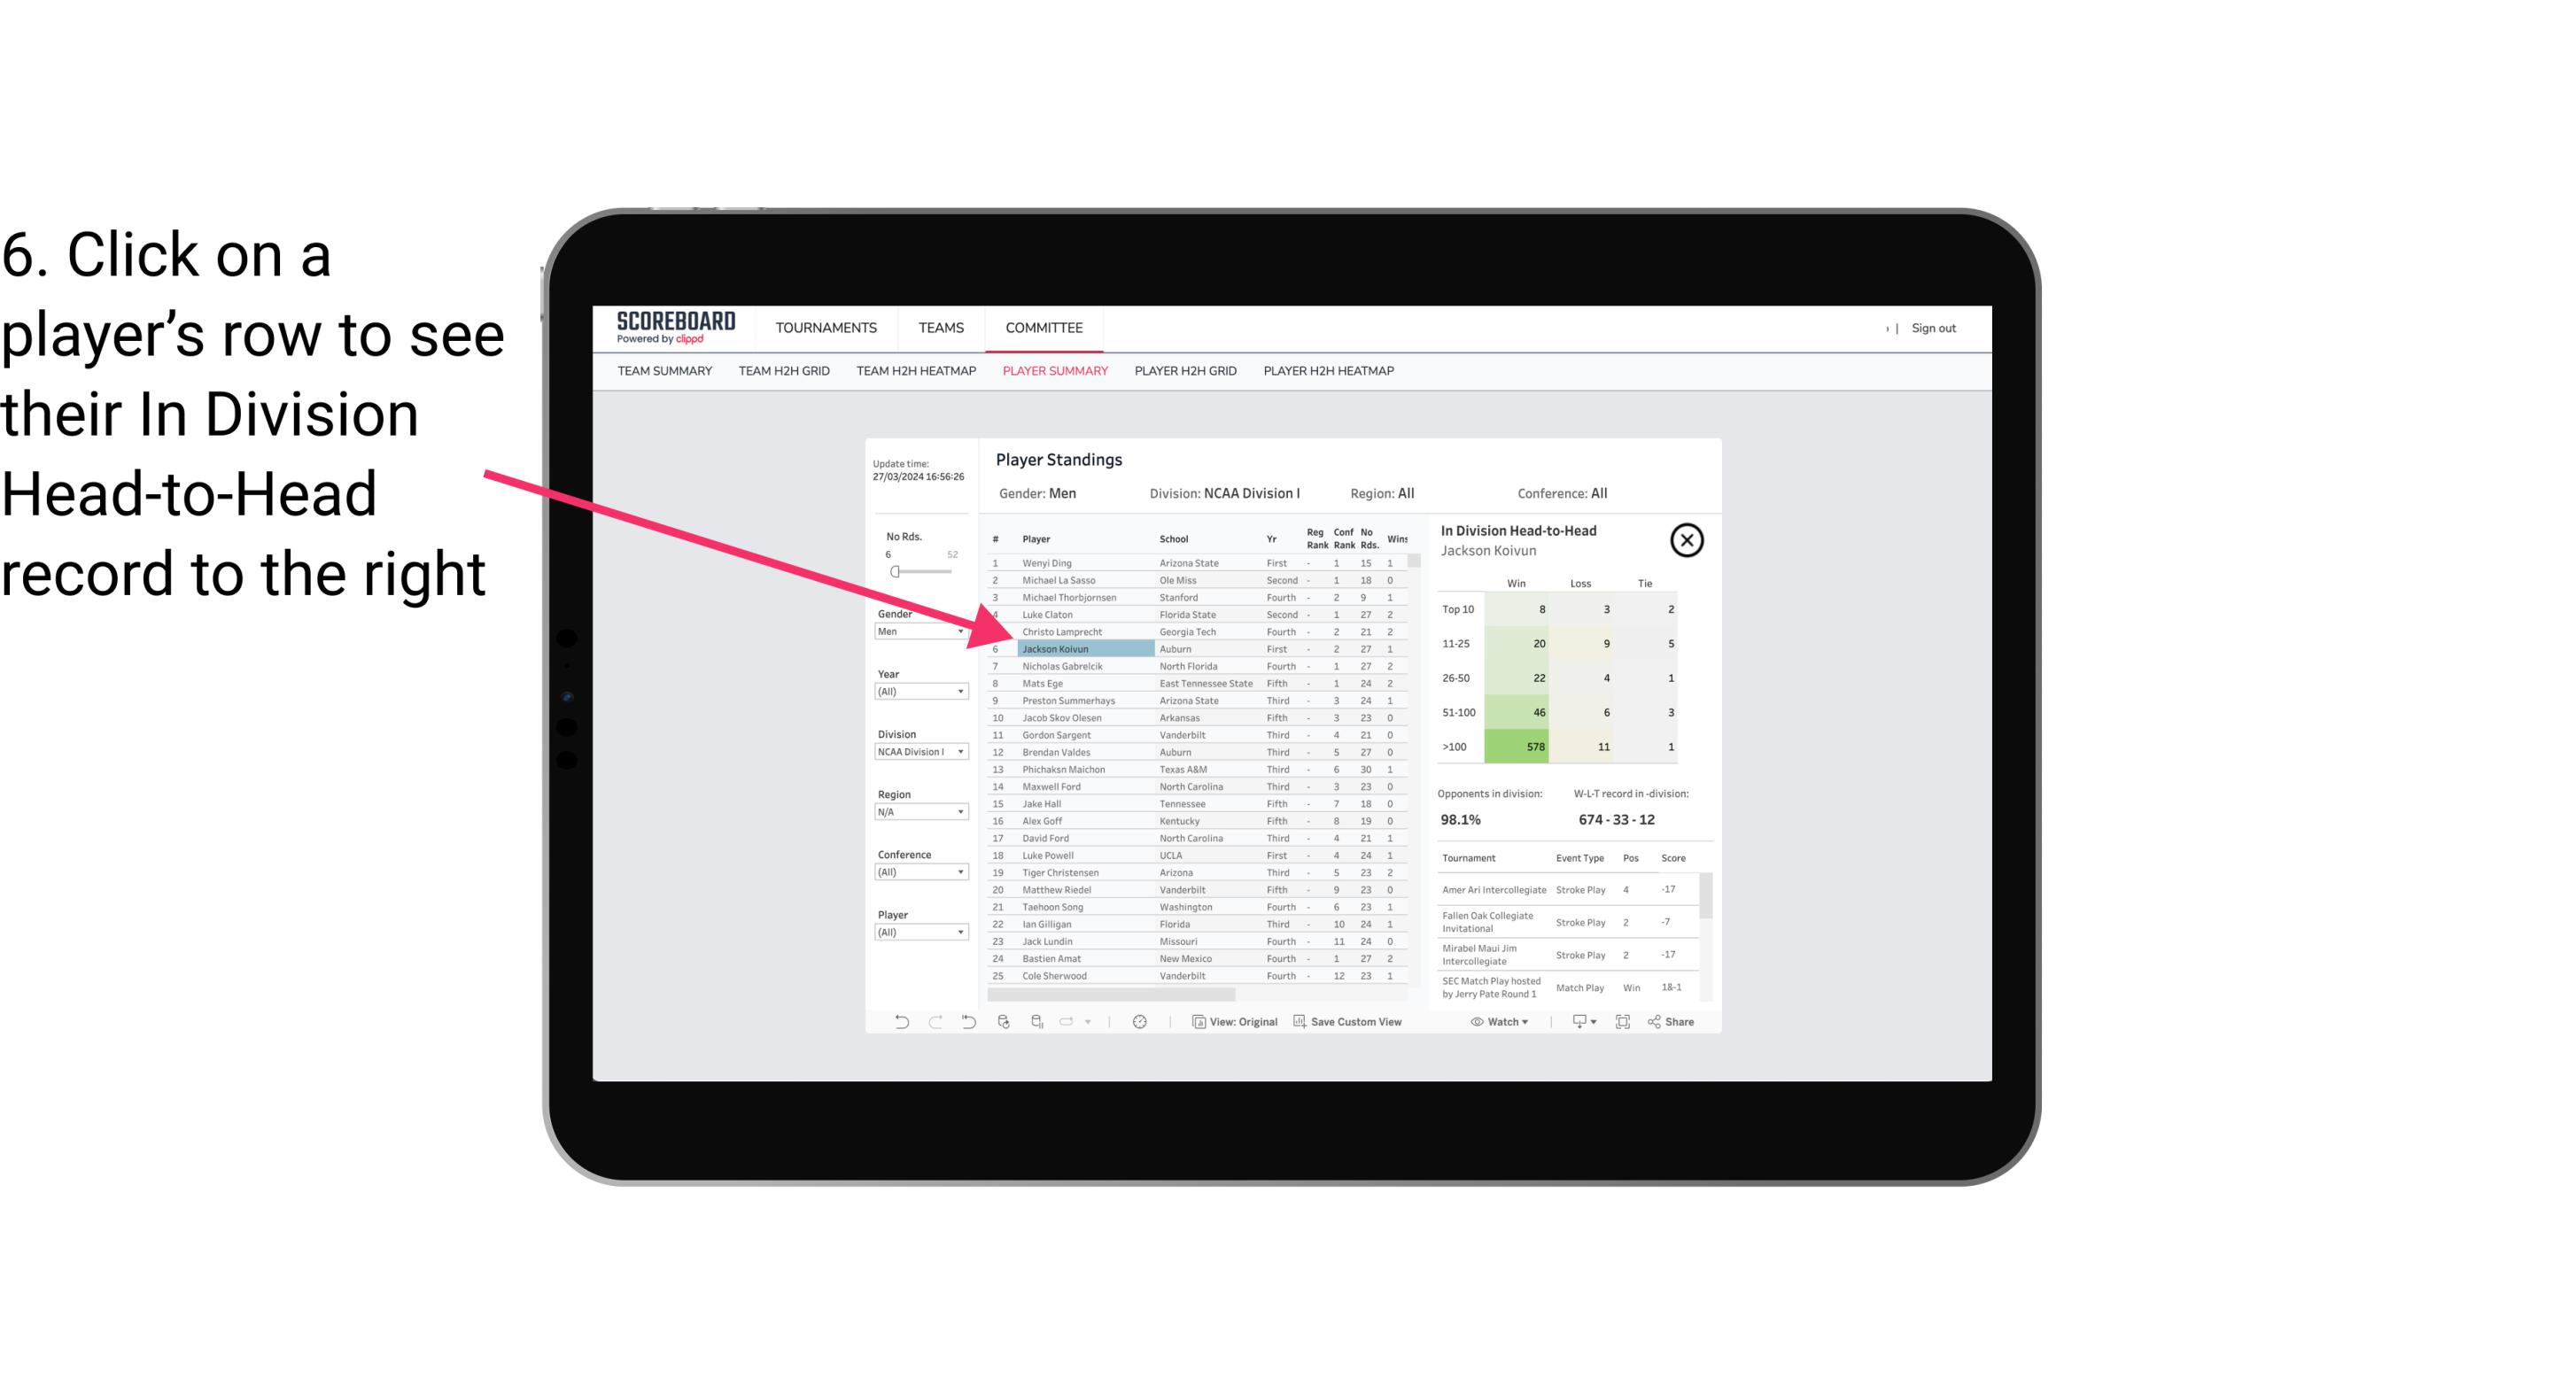2576x1386 pixels.
Task: Toggle Gender filter to Men
Action: click(x=915, y=633)
